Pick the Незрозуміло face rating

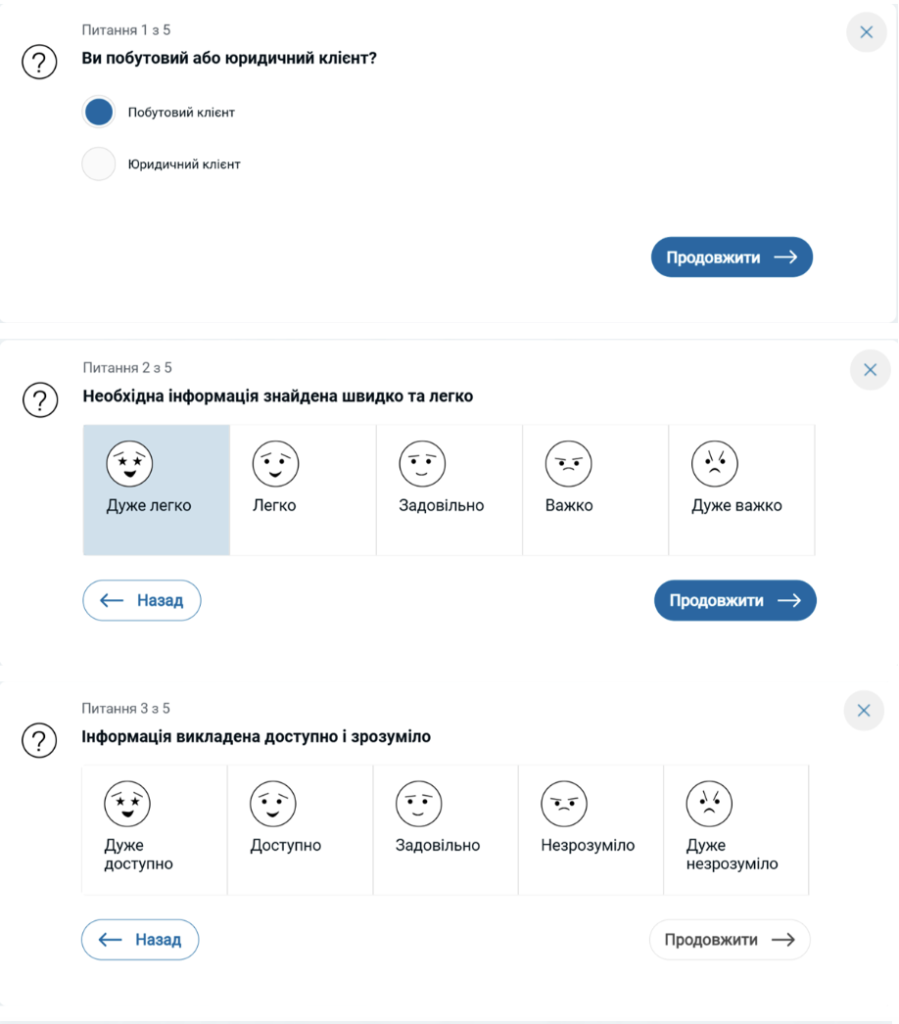(591, 829)
